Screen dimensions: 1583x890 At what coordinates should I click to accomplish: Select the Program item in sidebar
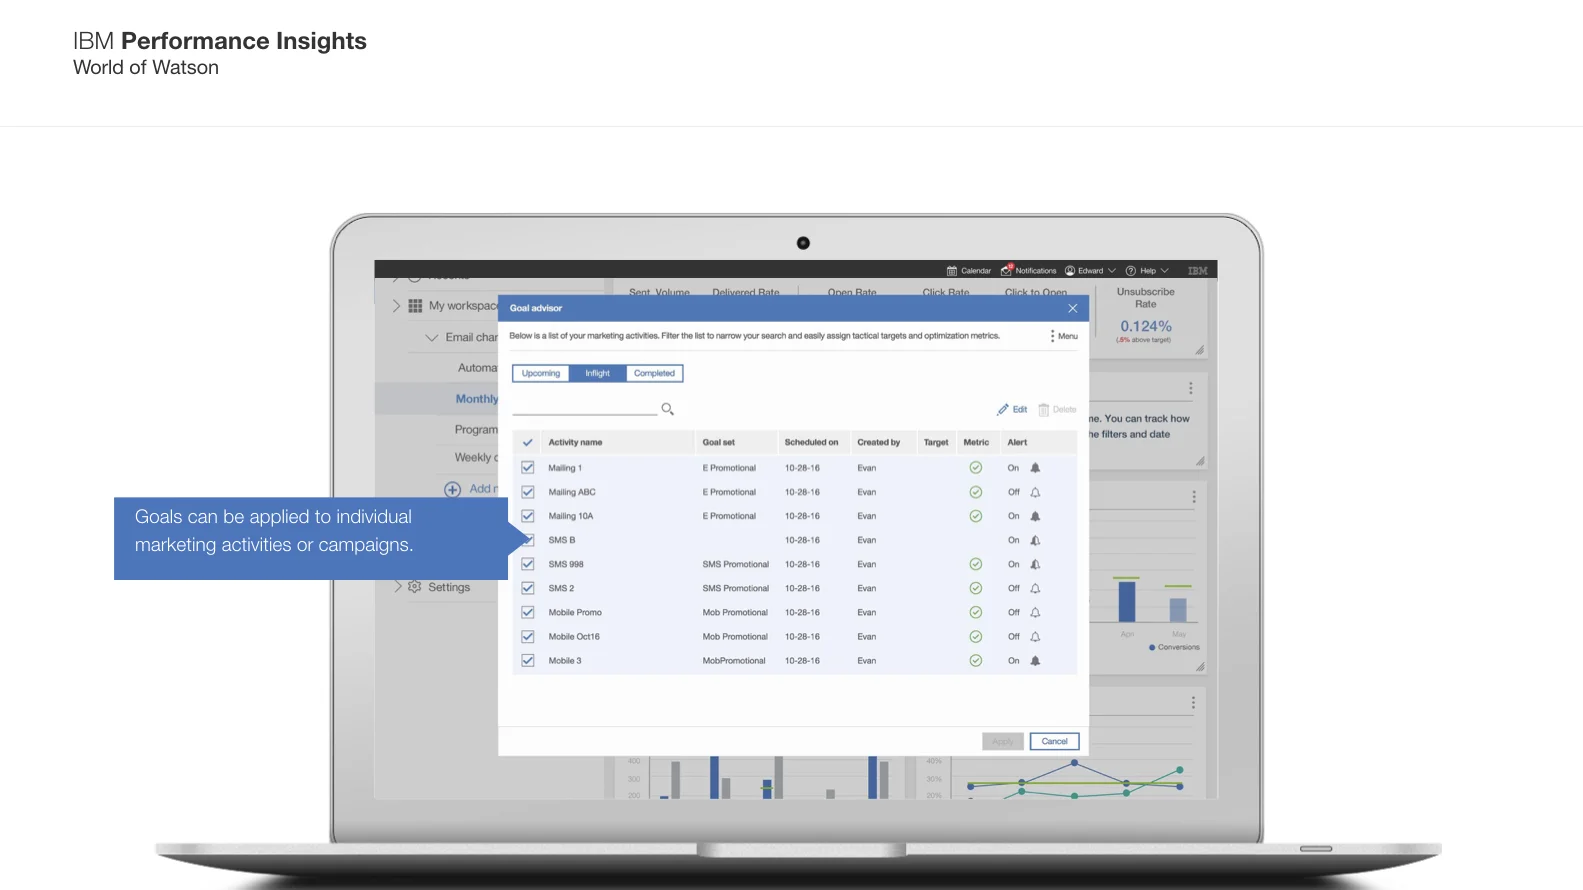[476, 429]
